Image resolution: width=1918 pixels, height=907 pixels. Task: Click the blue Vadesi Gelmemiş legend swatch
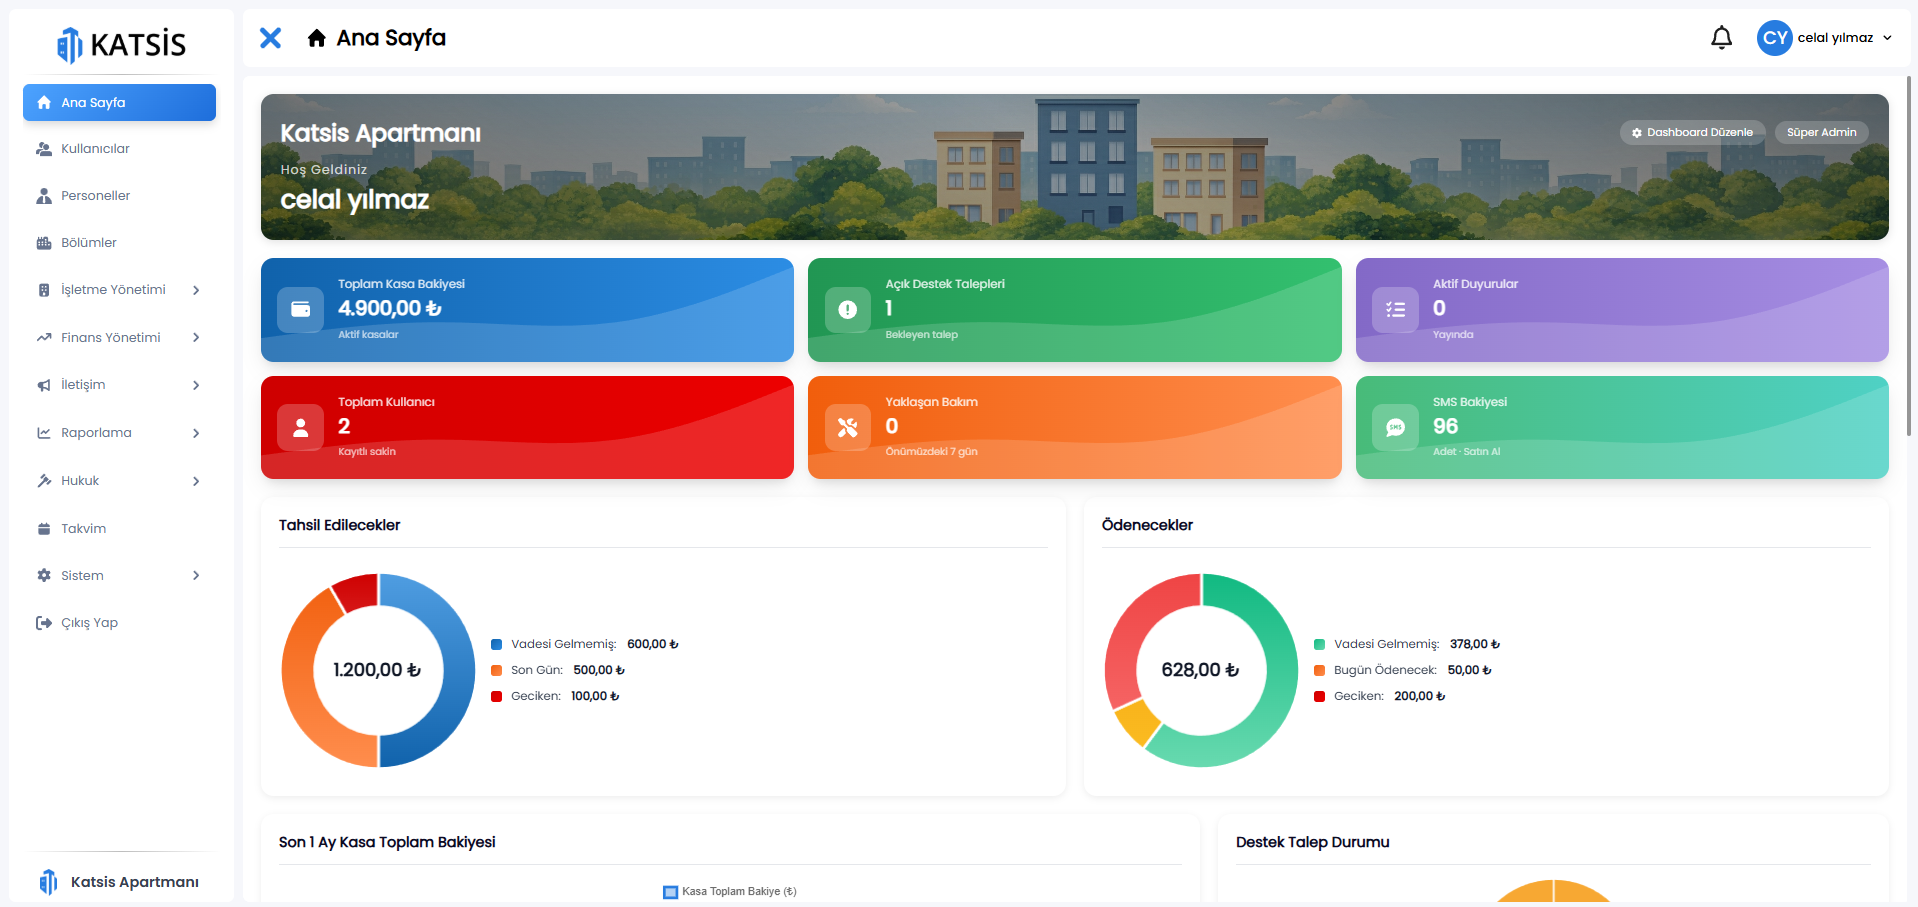pyautogui.click(x=496, y=645)
